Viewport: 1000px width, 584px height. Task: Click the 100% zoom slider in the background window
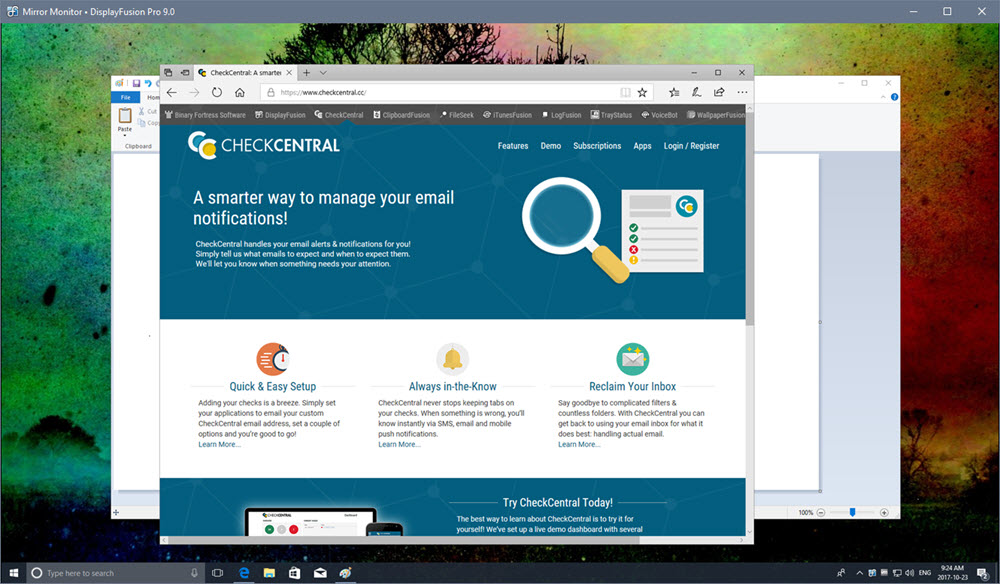pos(851,512)
